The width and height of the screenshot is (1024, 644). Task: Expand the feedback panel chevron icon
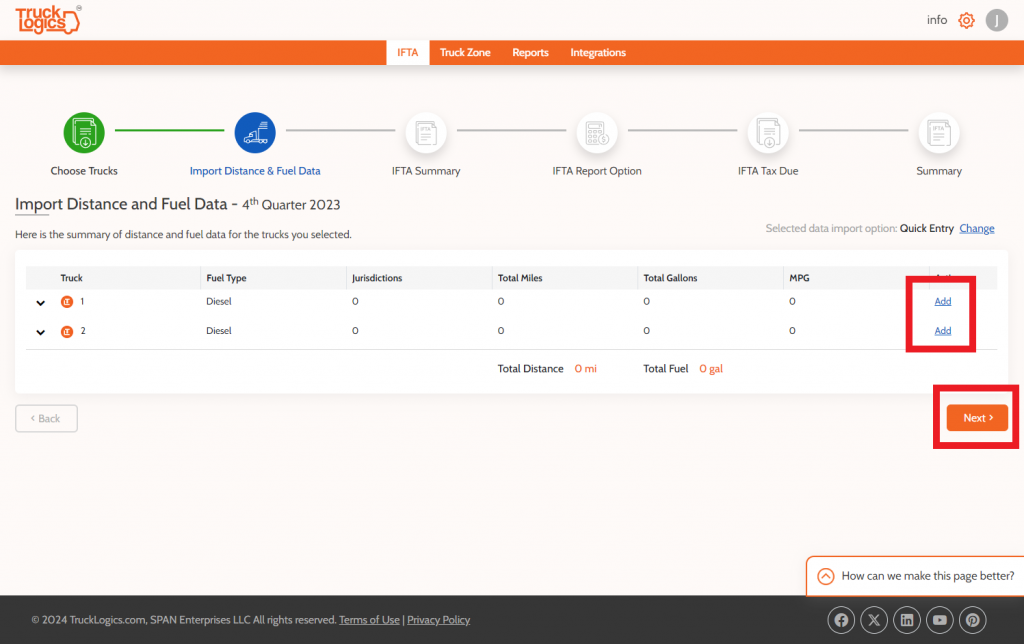click(826, 576)
